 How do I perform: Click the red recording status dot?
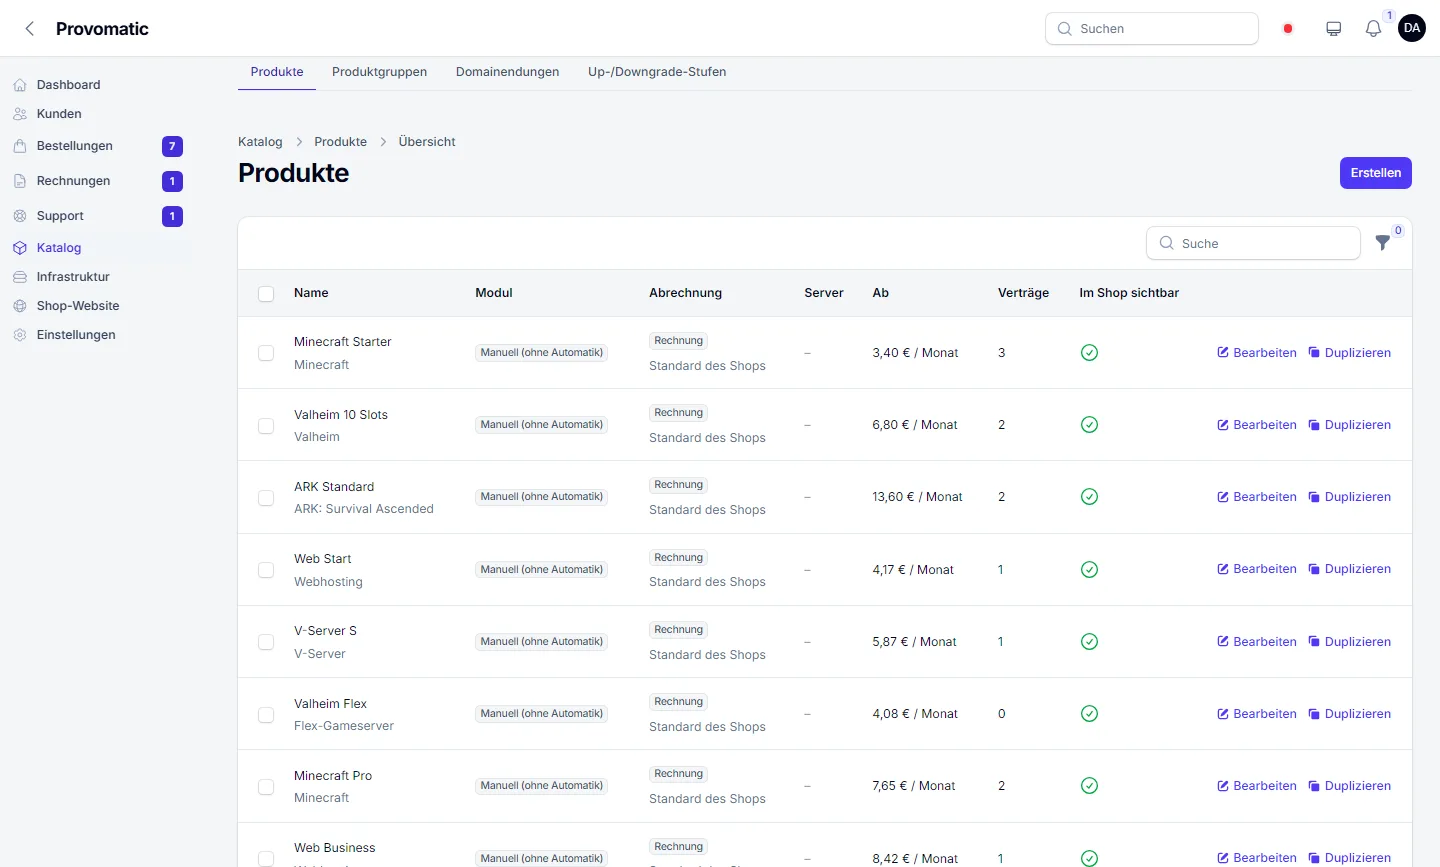pyautogui.click(x=1288, y=29)
